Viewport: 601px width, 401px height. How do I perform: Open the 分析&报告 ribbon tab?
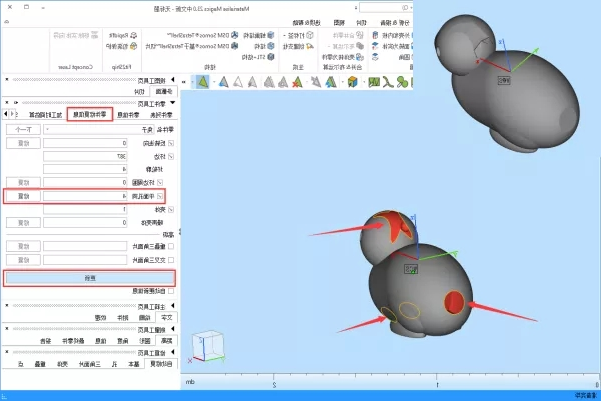(395, 23)
